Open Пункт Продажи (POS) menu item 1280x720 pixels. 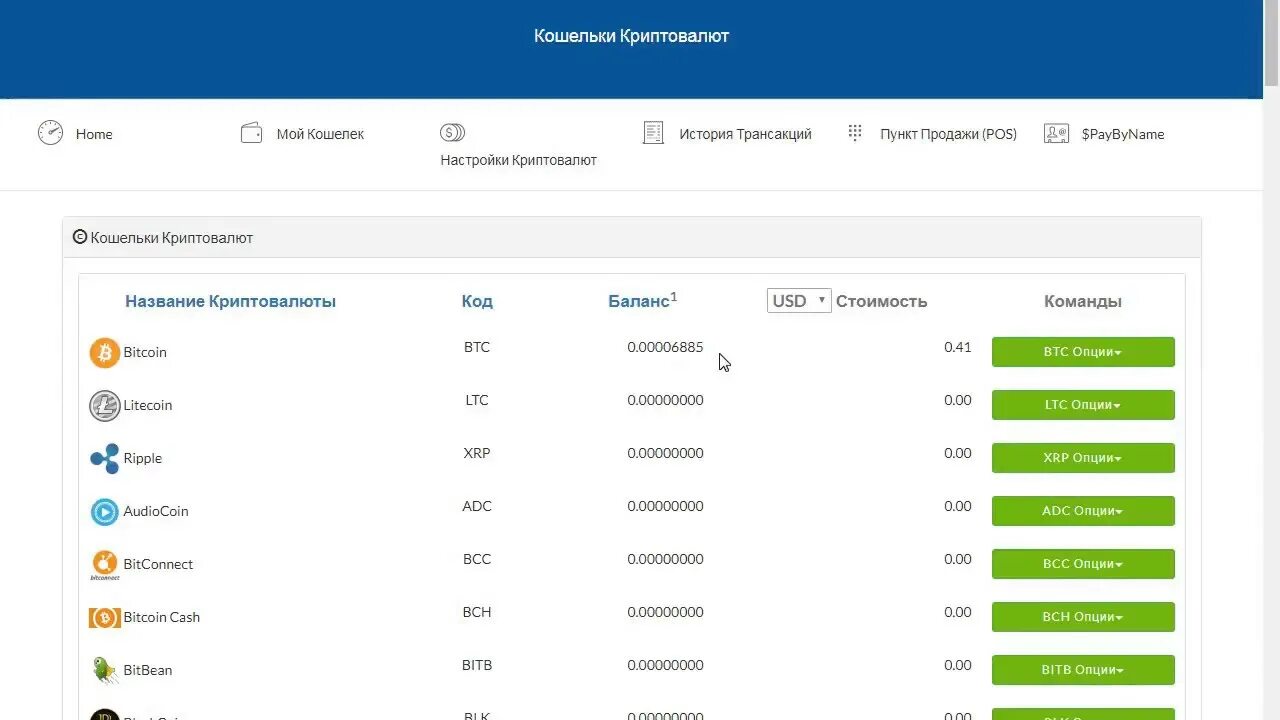[x=948, y=134]
